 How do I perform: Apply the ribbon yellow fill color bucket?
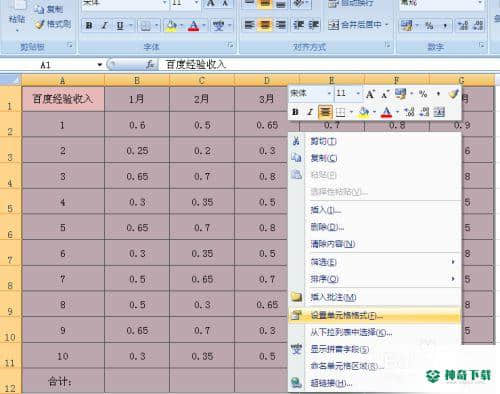(x=171, y=25)
